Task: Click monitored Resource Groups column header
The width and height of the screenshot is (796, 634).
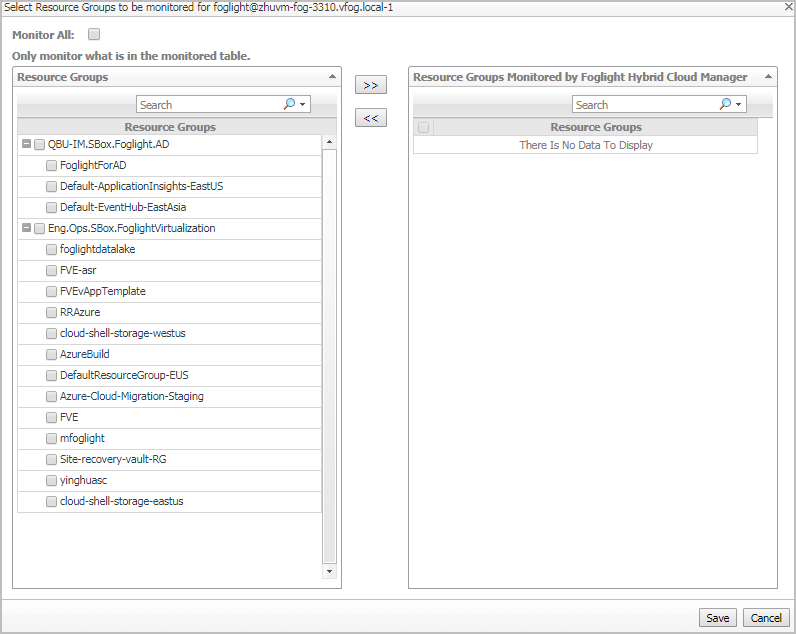Action: click(x=596, y=127)
